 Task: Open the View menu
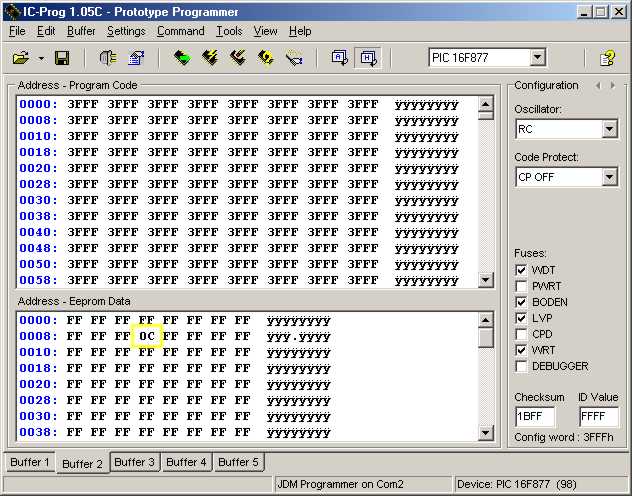[x=265, y=31]
